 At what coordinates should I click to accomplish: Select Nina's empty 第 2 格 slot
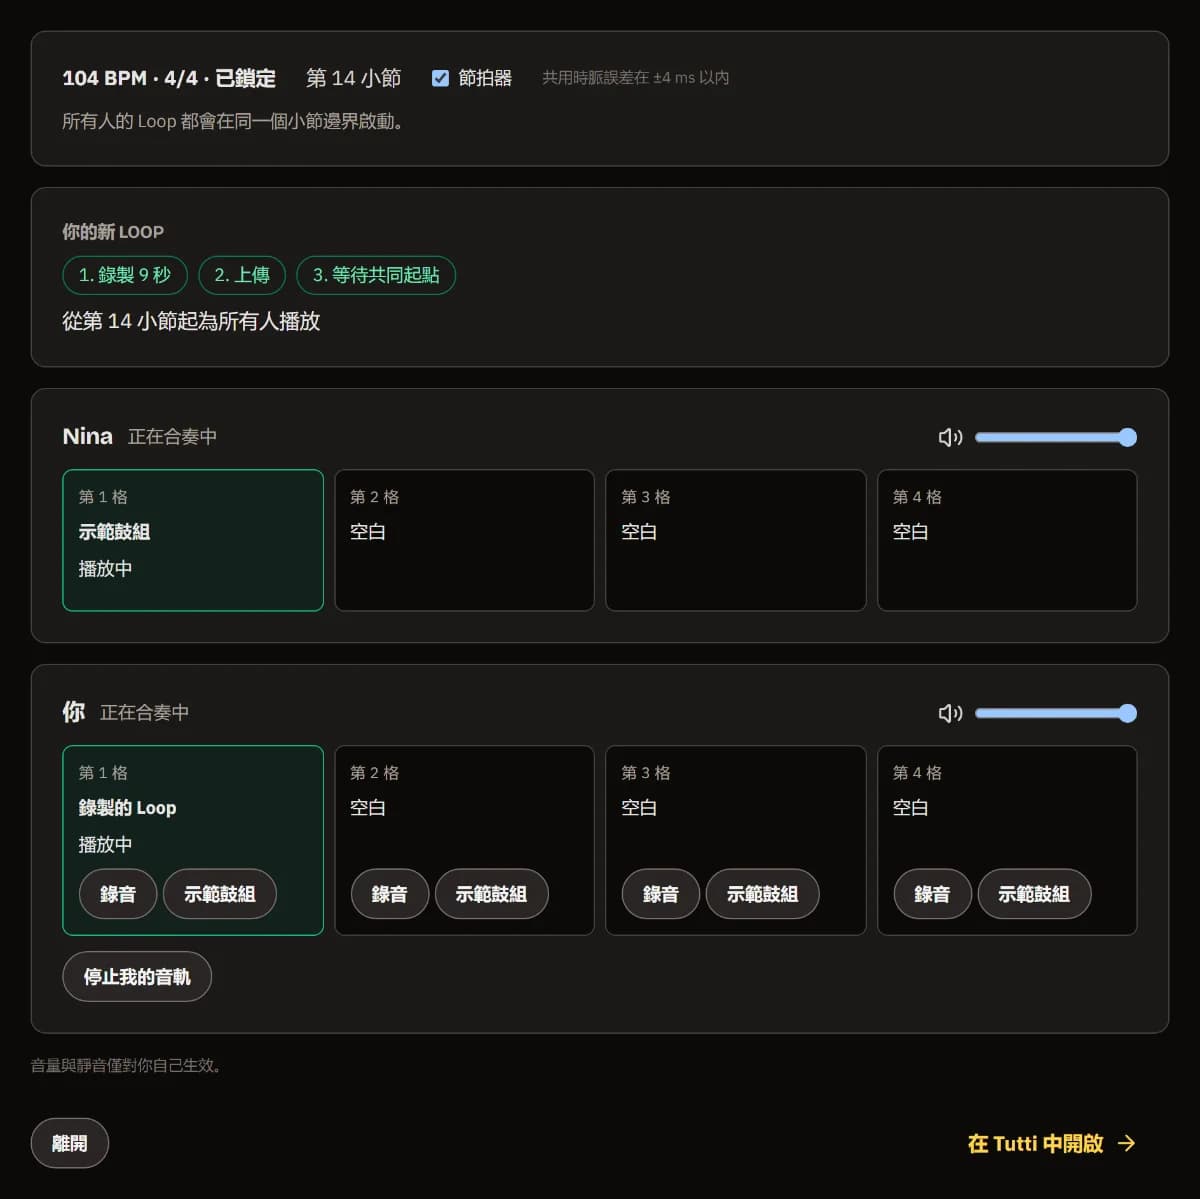(464, 540)
